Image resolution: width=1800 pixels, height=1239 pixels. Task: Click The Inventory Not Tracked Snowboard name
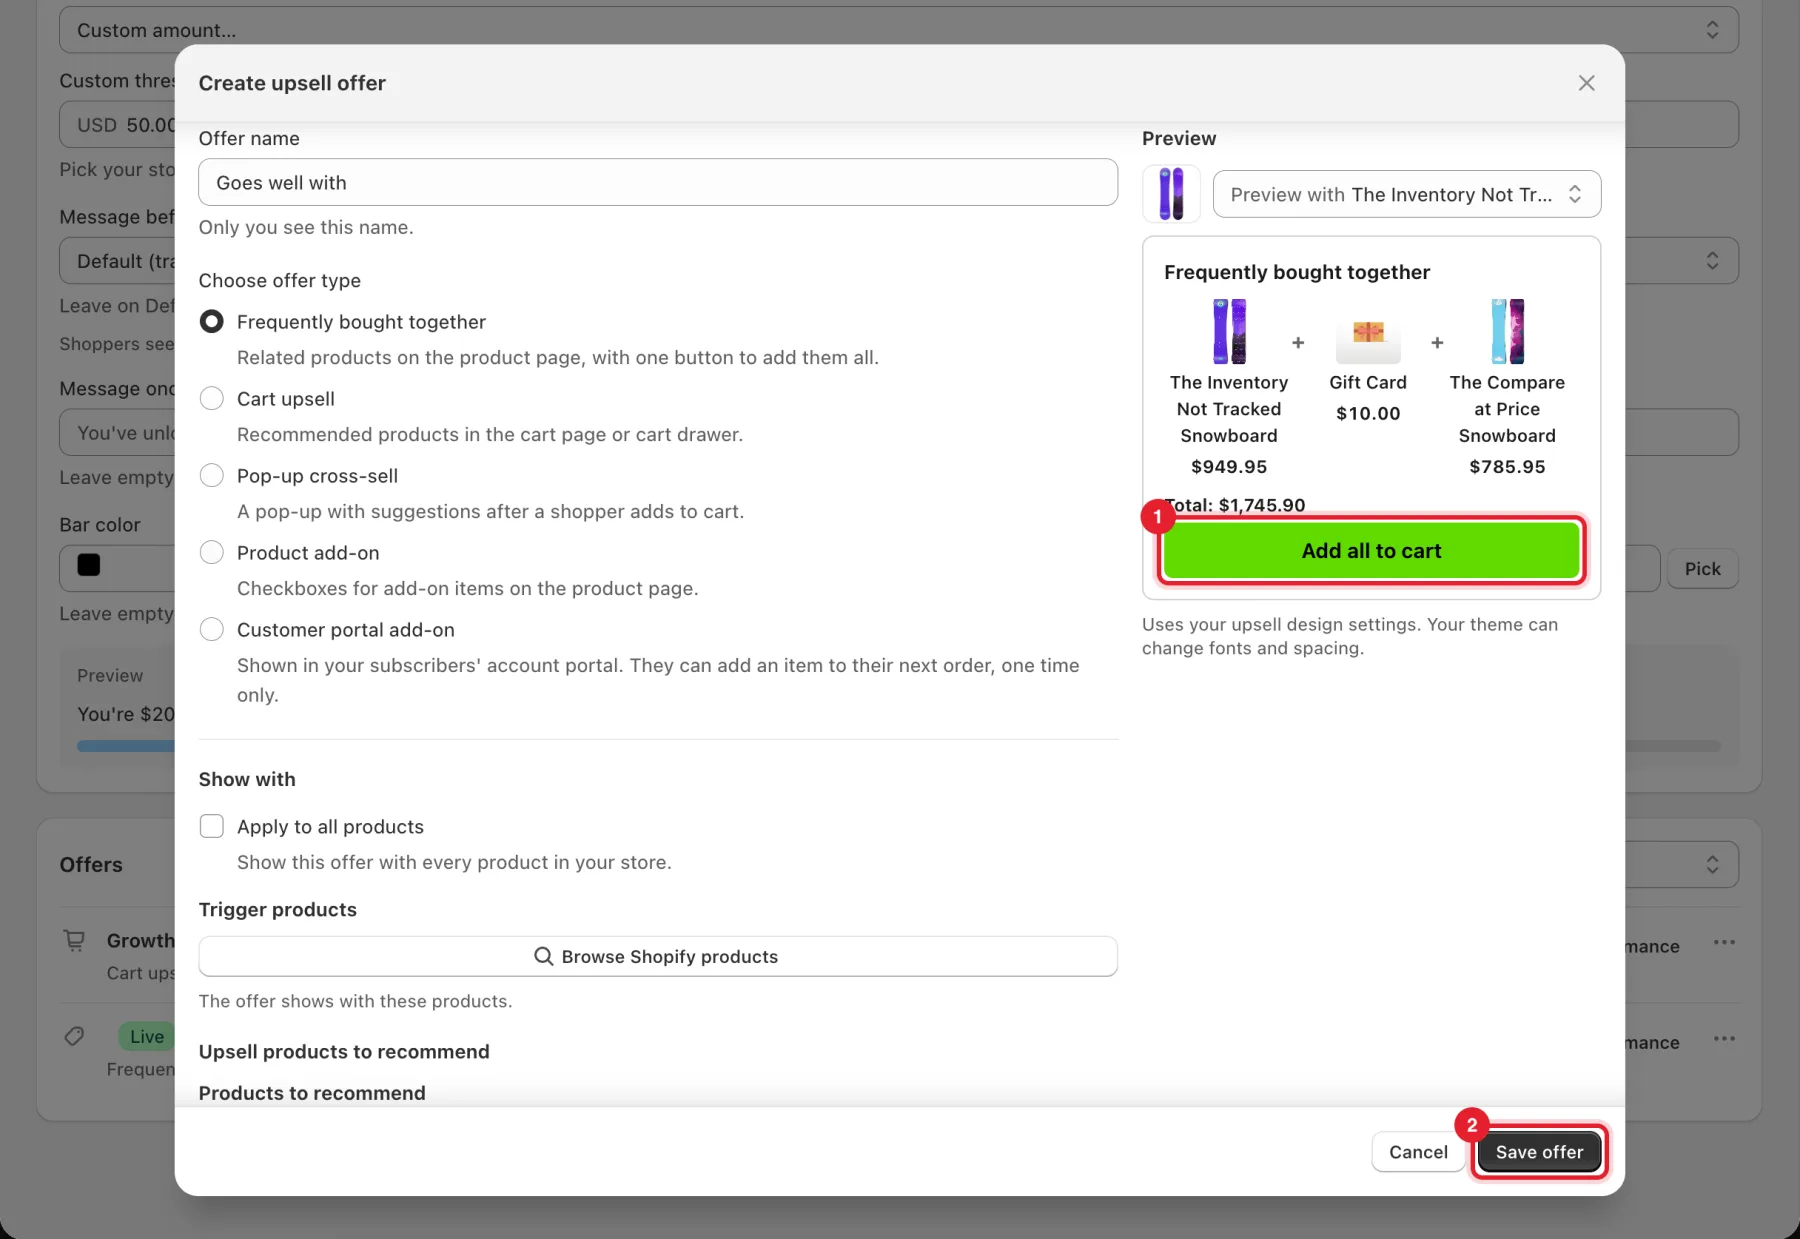[x=1229, y=409]
